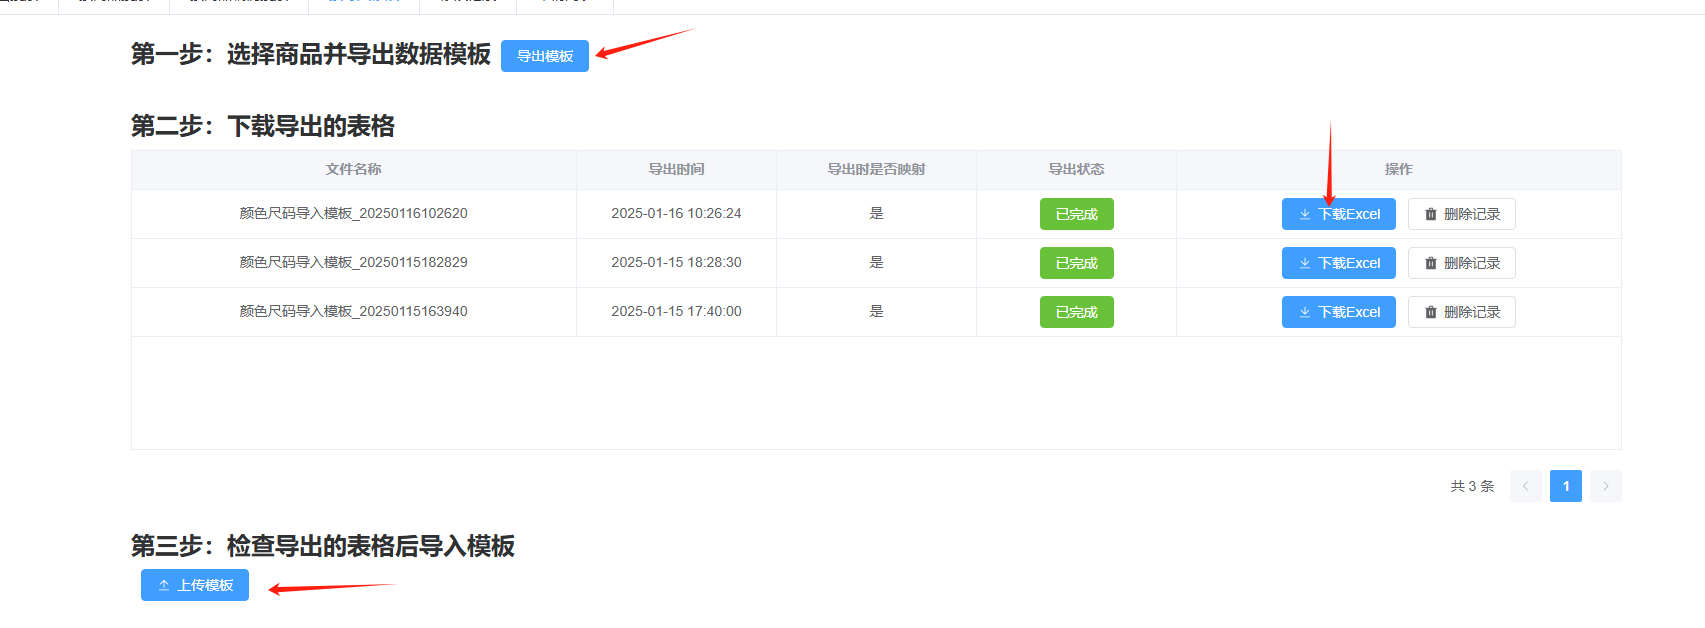Click file name 颜色尺码导入模板_20250115182829
This screenshot has height=628, width=1705.
353,262
